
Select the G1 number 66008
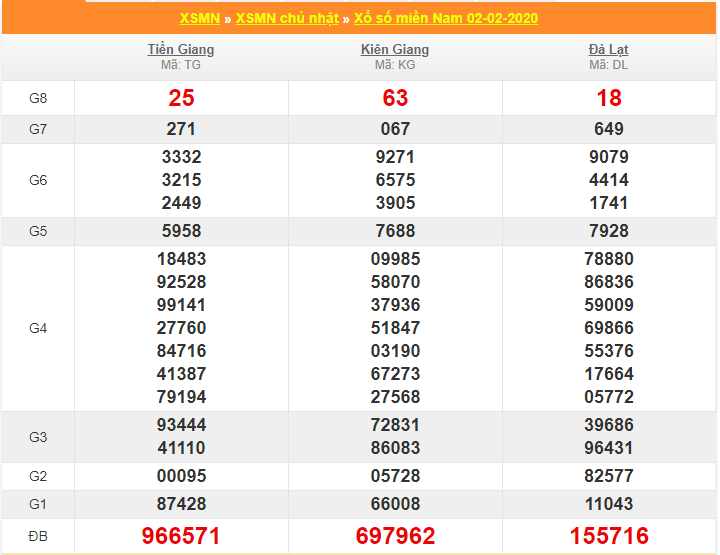tap(395, 504)
